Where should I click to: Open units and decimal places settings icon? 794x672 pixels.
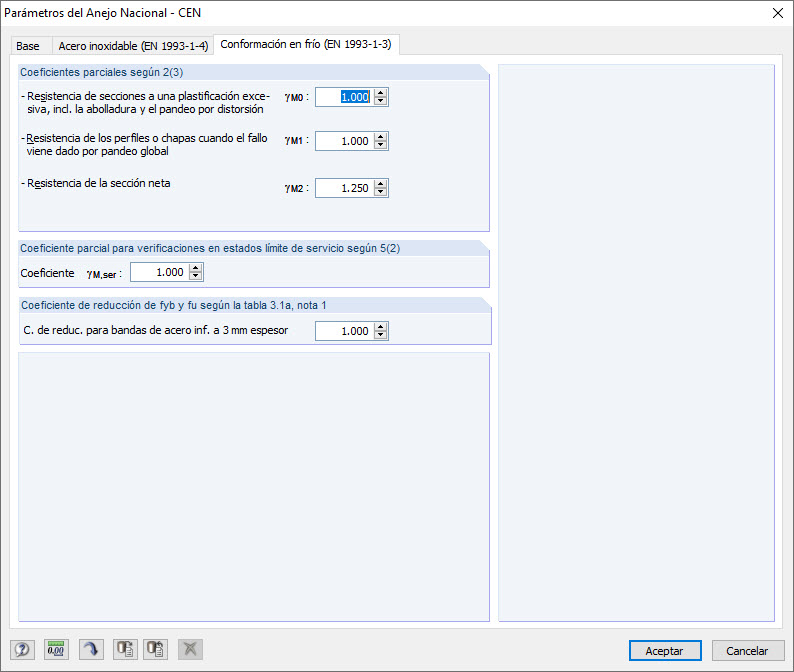tap(56, 649)
